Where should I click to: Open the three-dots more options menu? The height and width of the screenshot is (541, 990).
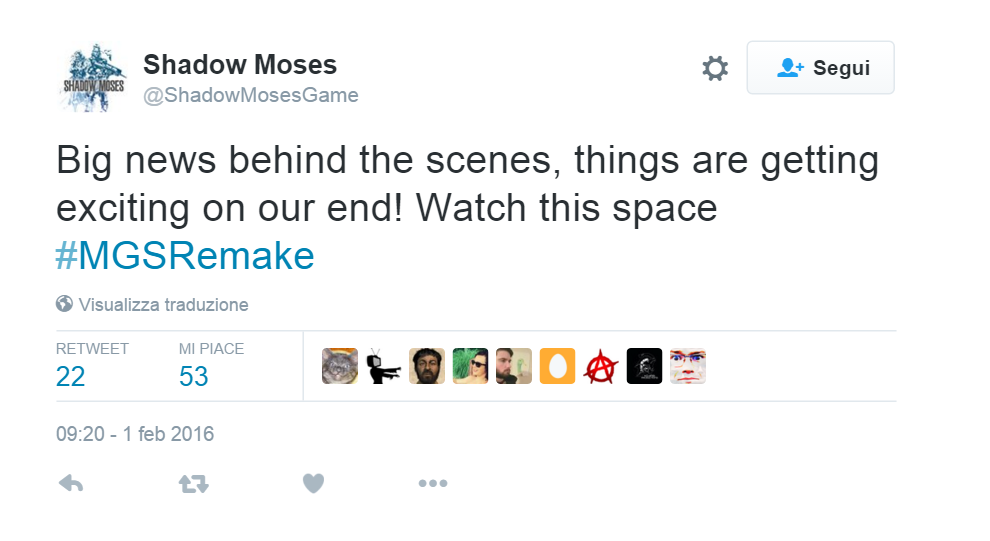point(432,484)
